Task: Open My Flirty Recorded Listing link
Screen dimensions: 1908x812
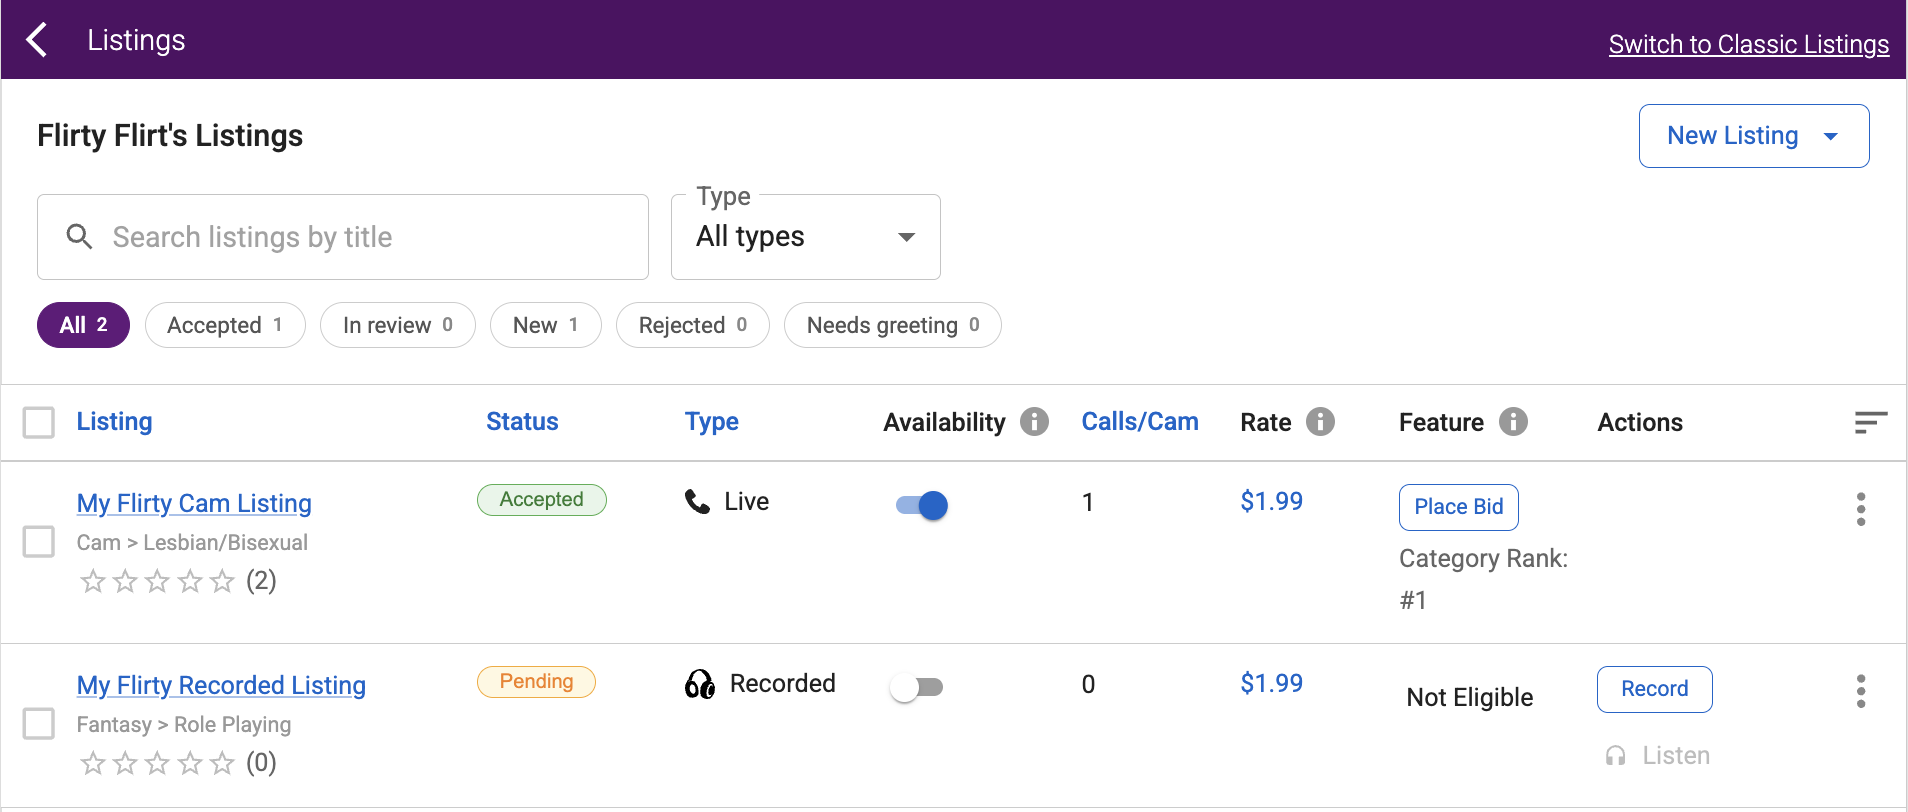Action: click(221, 685)
